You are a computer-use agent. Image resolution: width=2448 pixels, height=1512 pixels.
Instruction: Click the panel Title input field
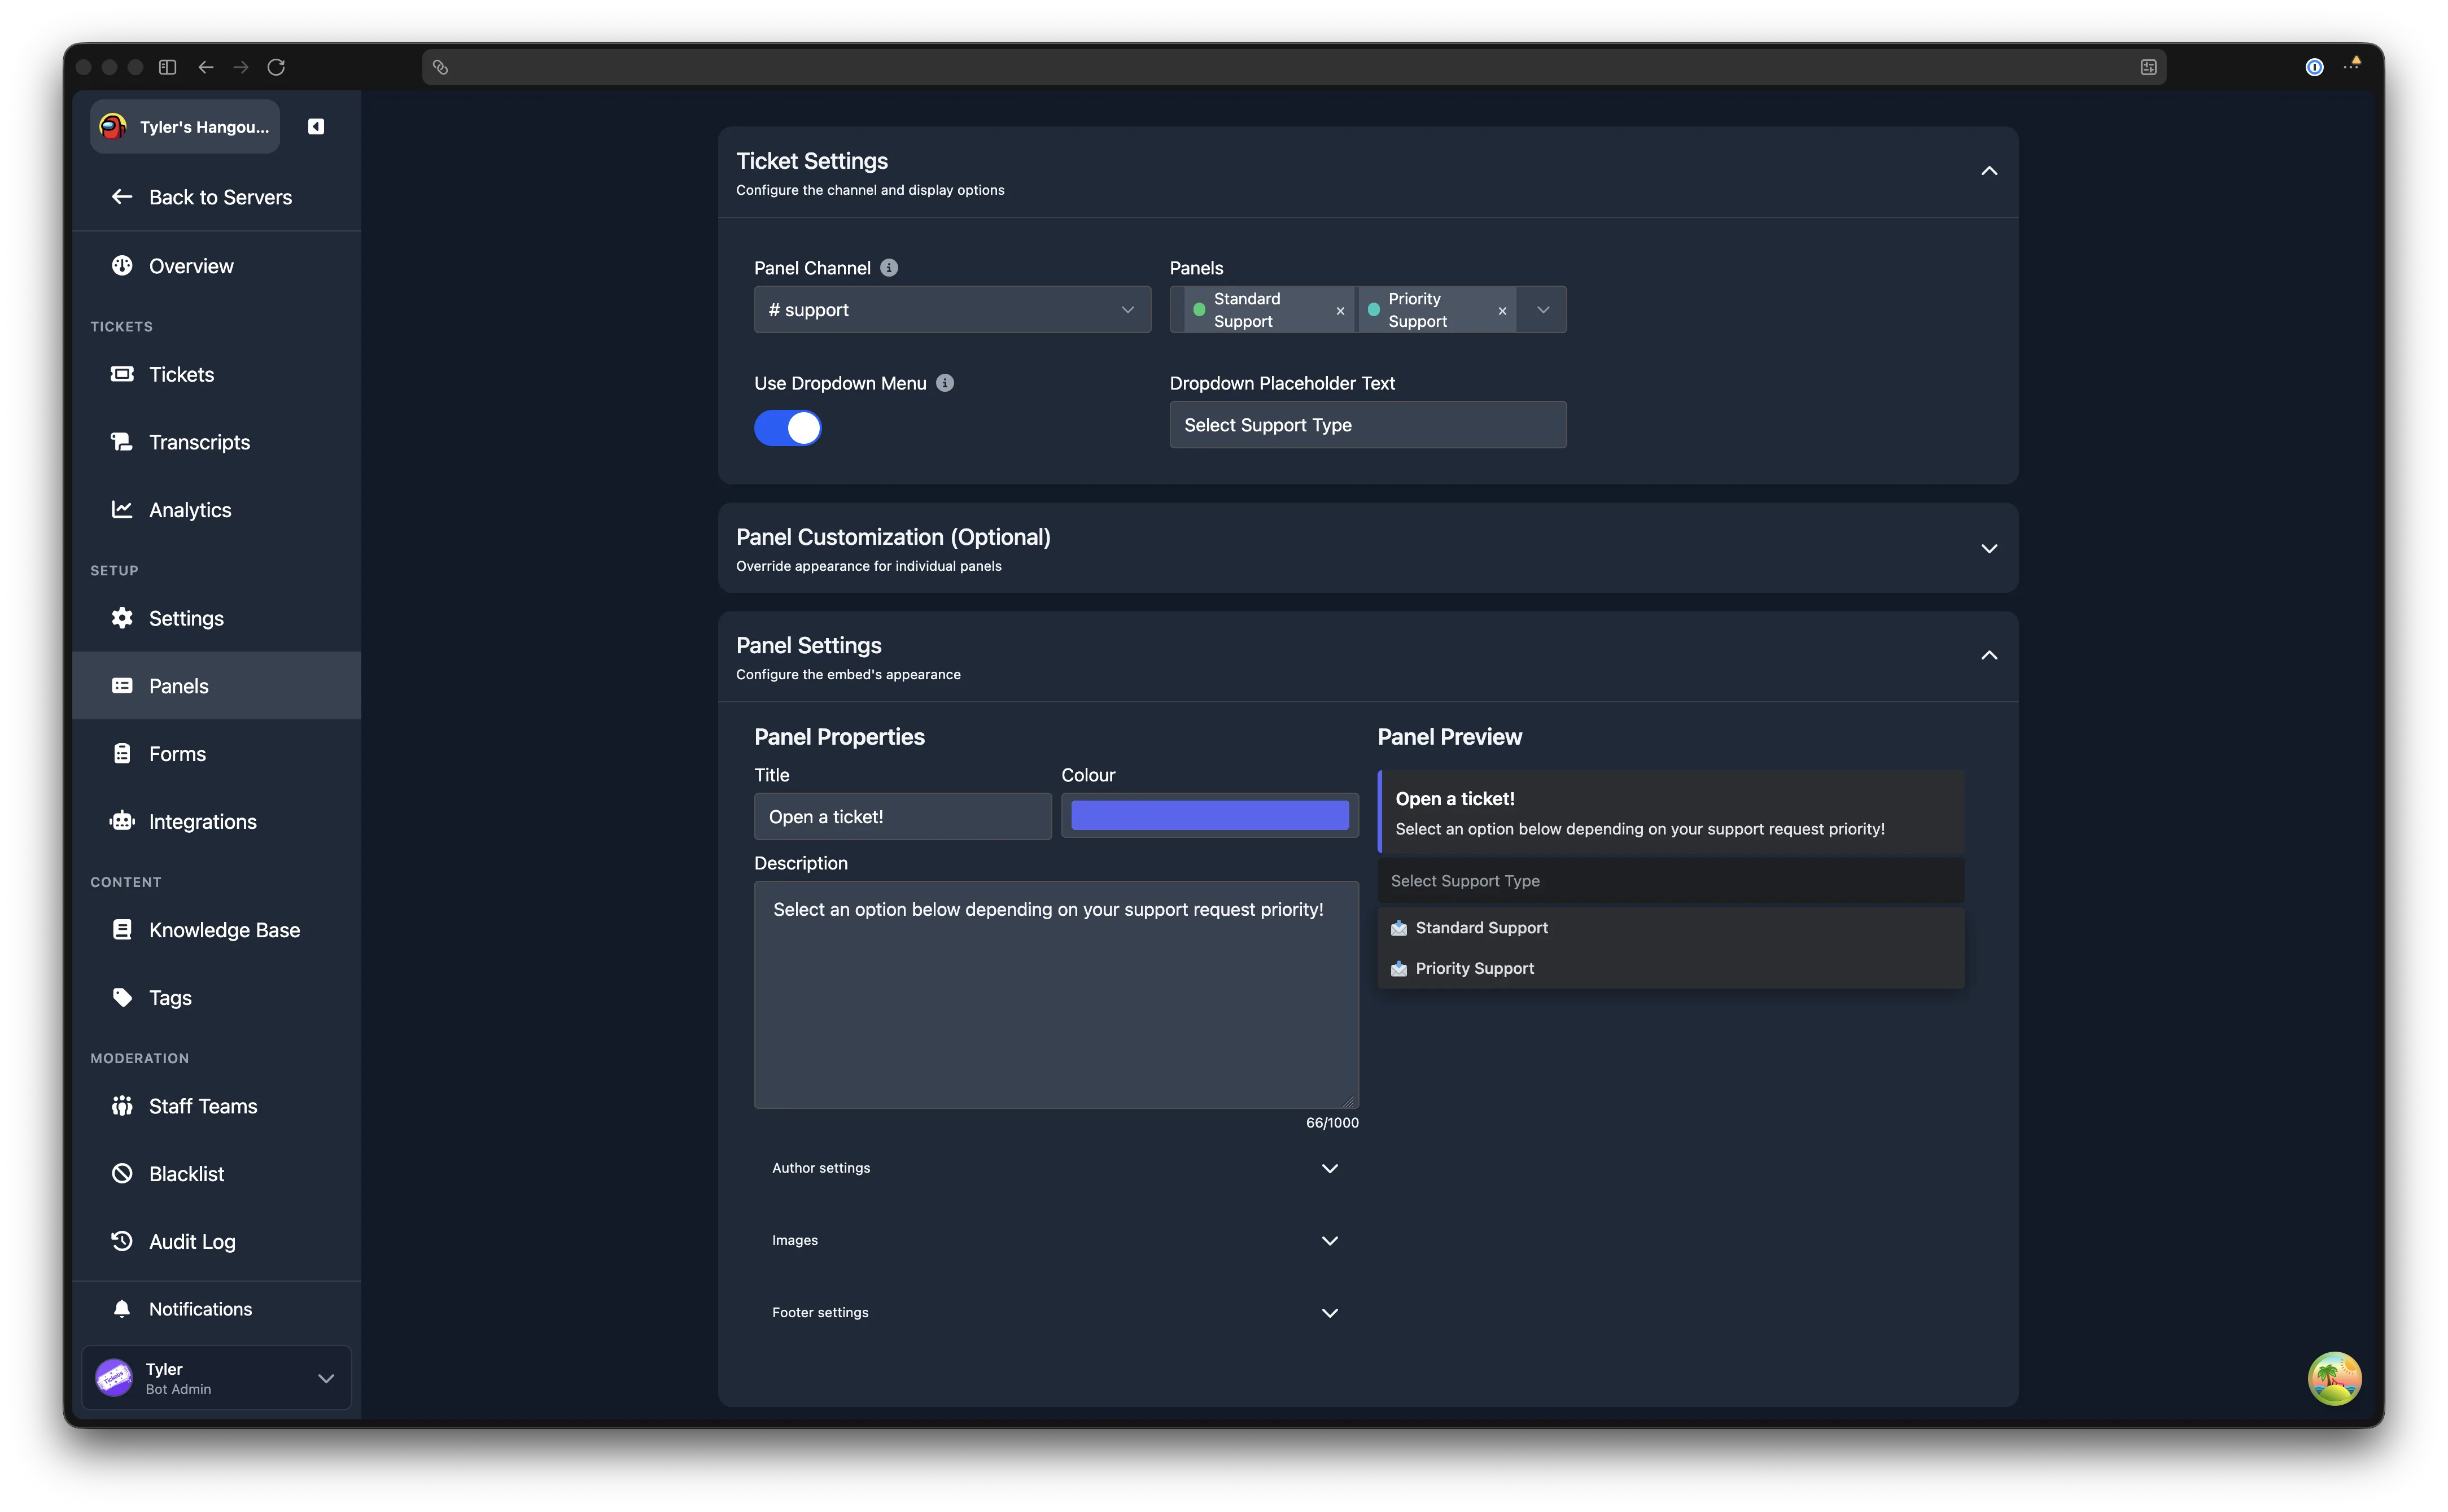(x=902, y=816)
